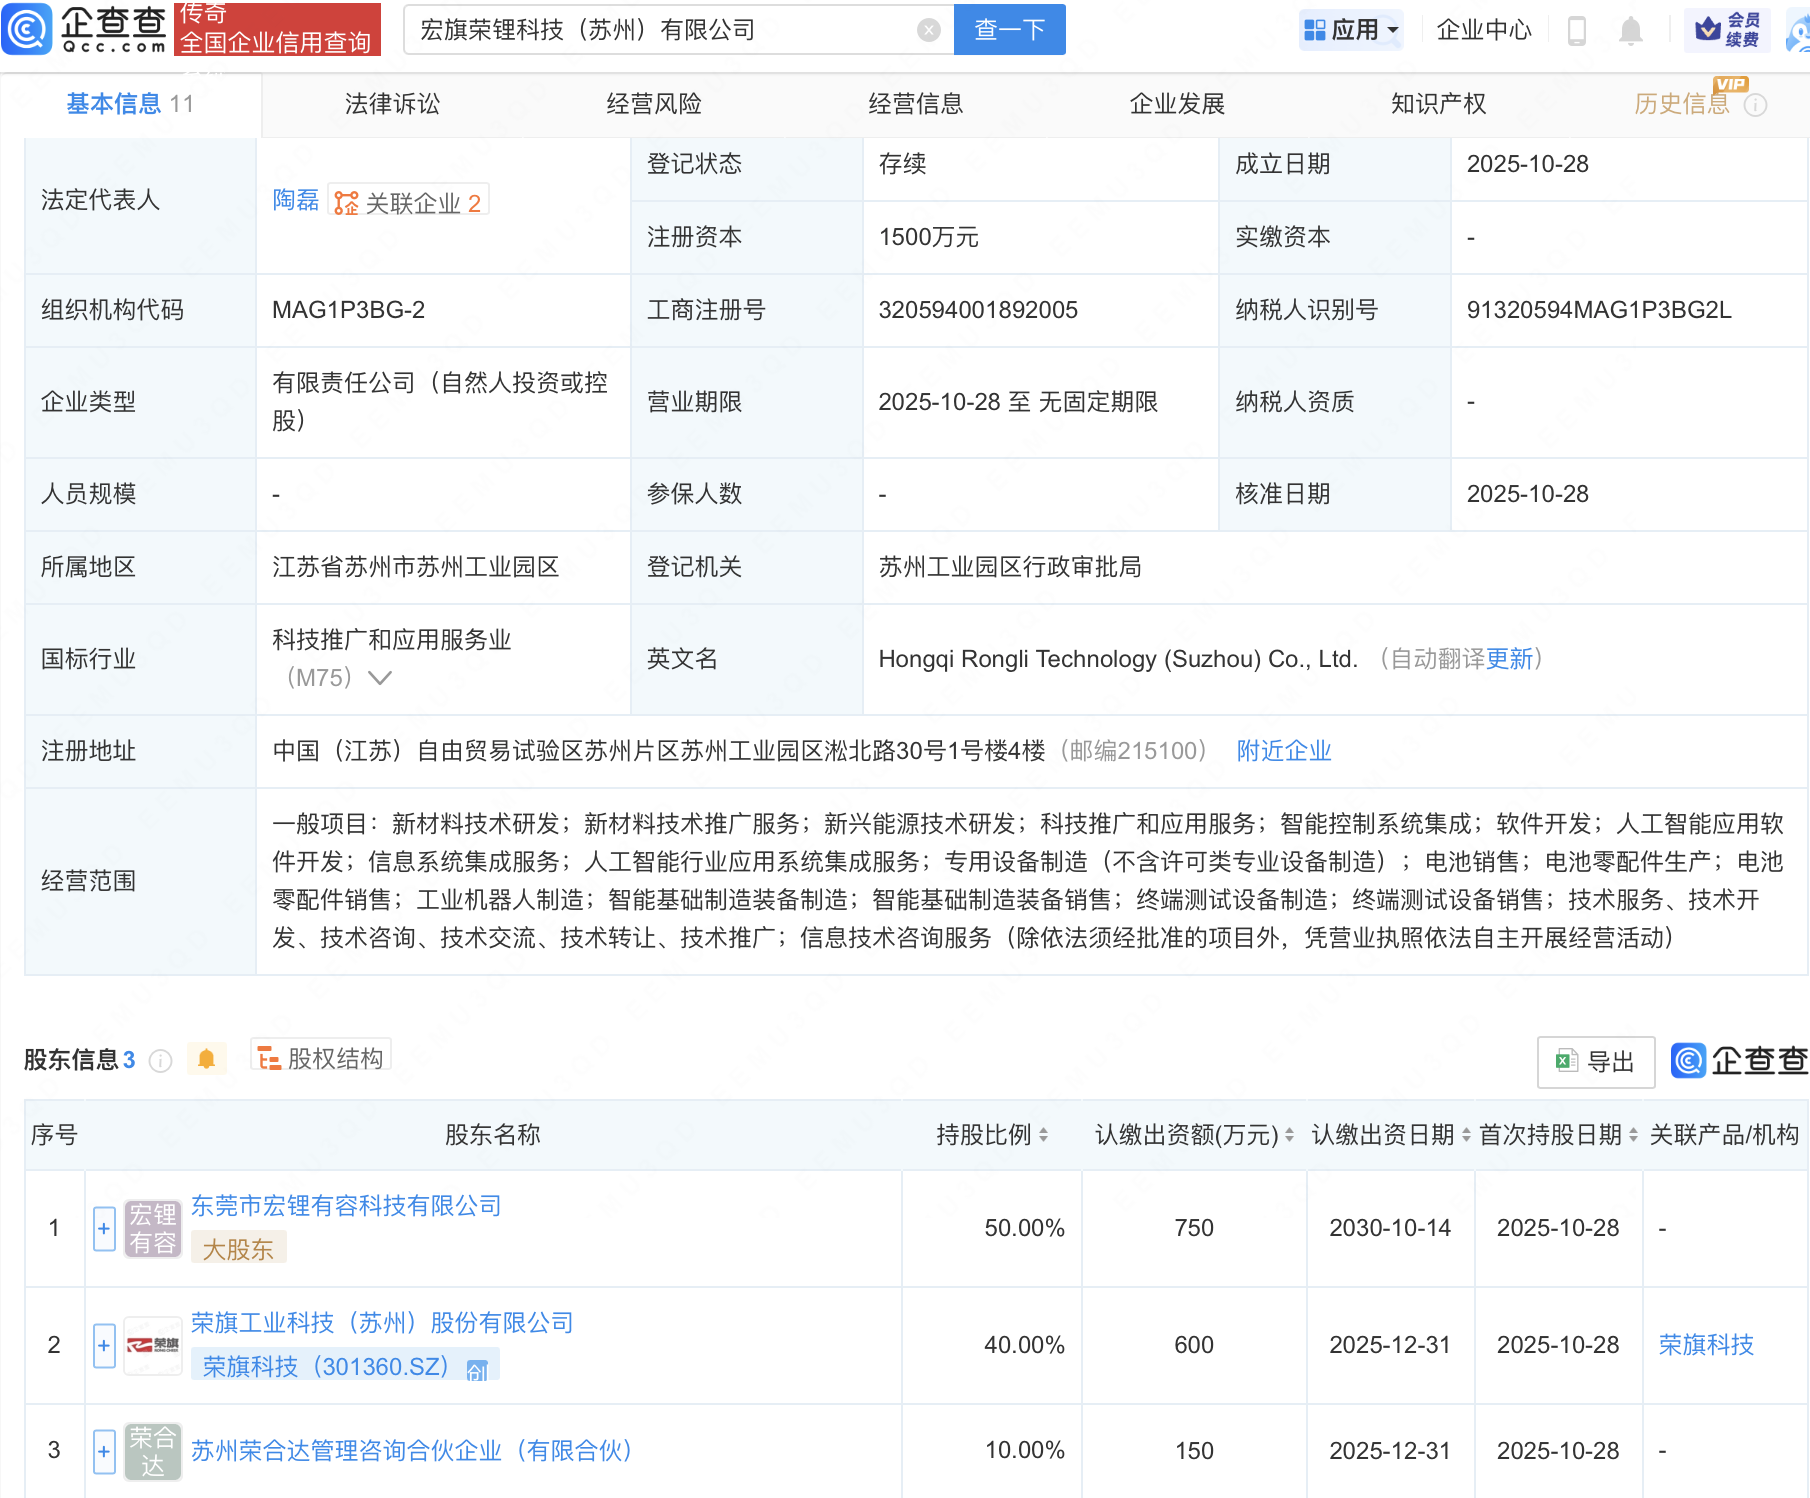The width and height of the screenshot is (1810, 1498).
Task: Open the 附近企业 link
Action: click(1283, 750)
